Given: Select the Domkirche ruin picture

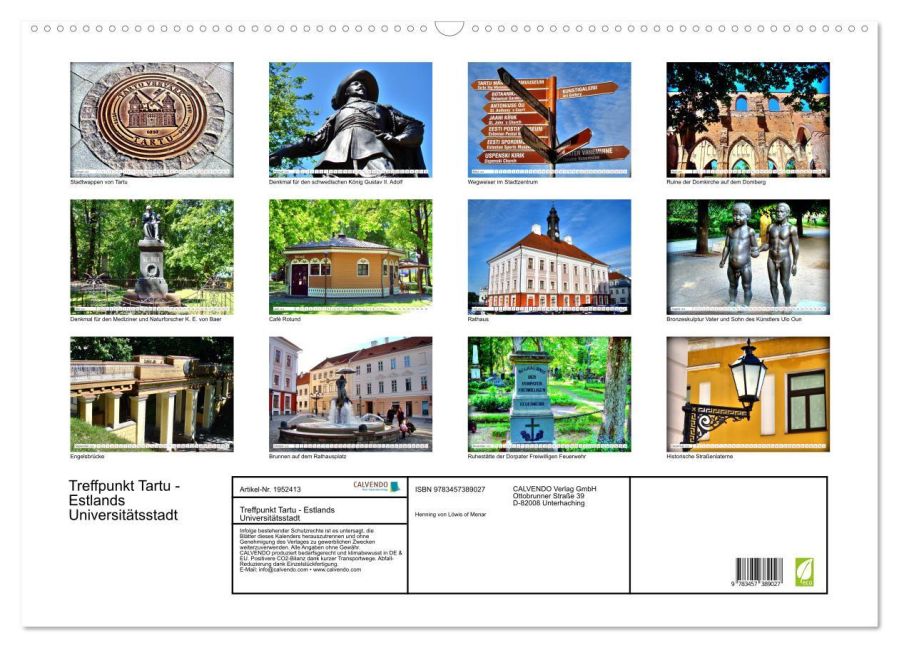Looking at the screenshot, I should 747,119.
